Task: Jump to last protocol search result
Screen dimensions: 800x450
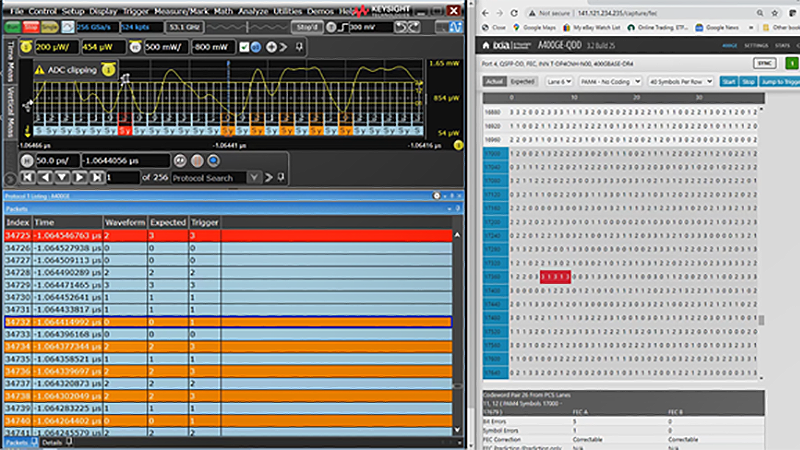Action: click(96, 177)
